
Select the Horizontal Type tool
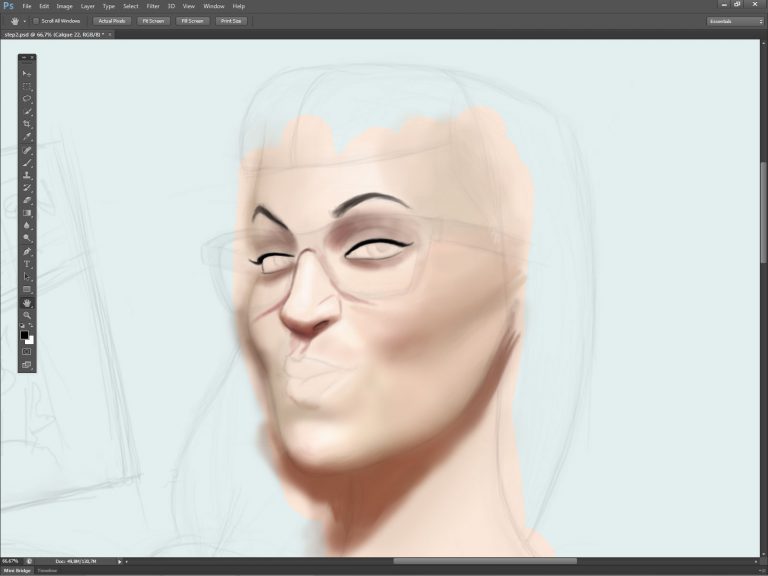point(27,264)
